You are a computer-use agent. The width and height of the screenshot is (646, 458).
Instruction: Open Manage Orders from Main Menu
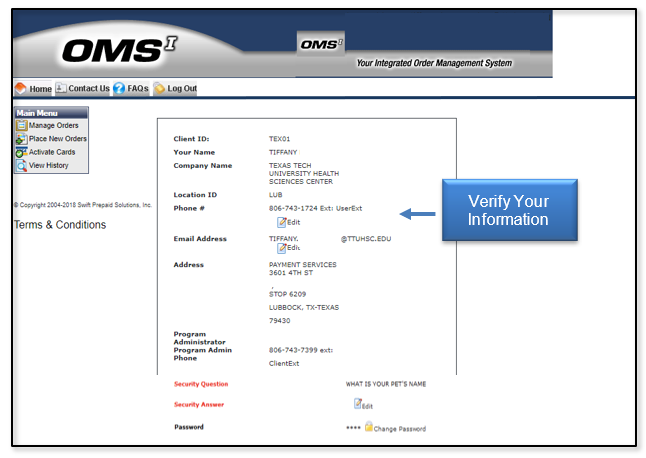[x=54, y=125]
